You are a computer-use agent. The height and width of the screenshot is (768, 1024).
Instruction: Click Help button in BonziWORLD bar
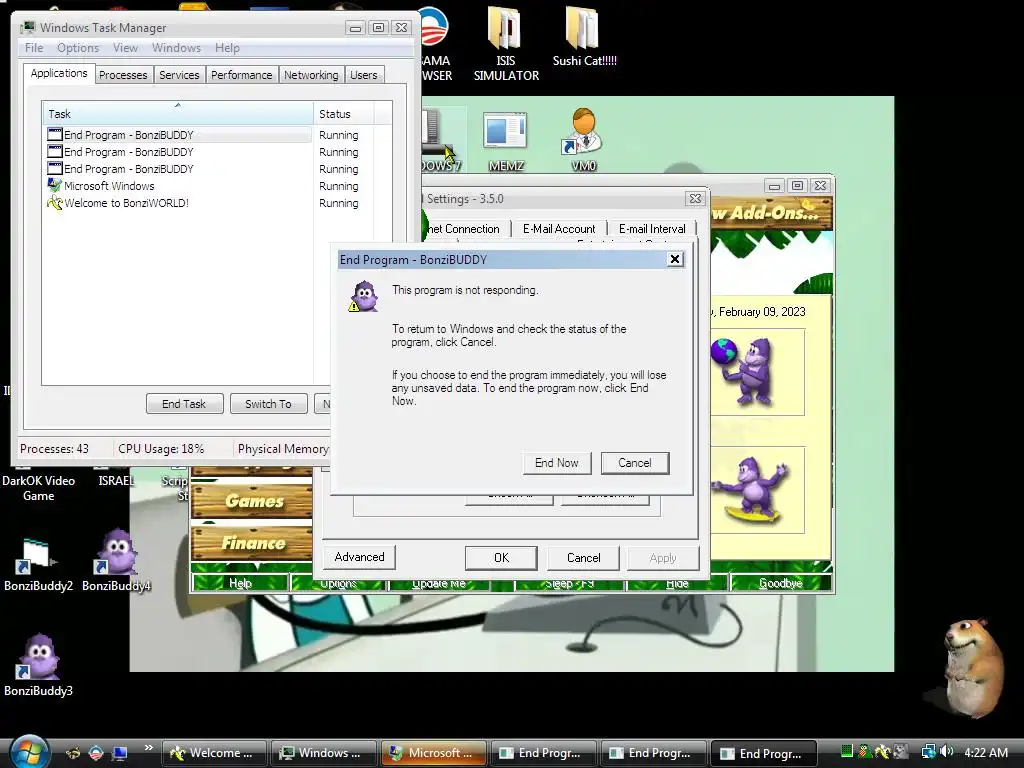(240, 583)
